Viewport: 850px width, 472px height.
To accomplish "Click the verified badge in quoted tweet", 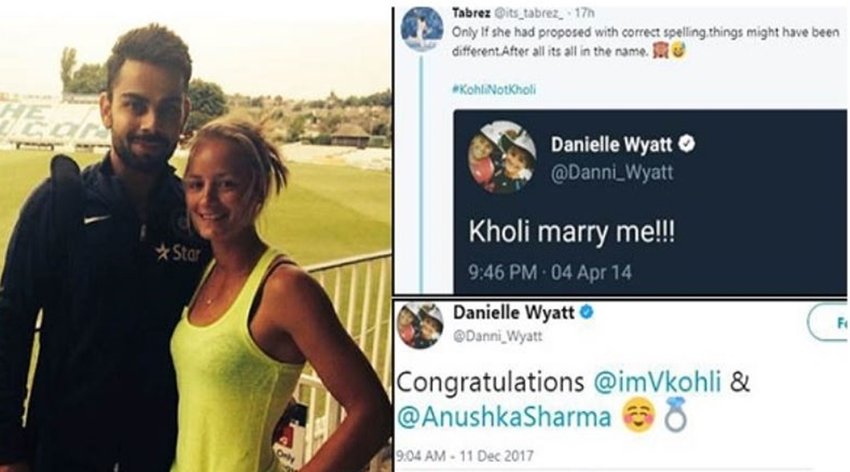I will 687,144.
